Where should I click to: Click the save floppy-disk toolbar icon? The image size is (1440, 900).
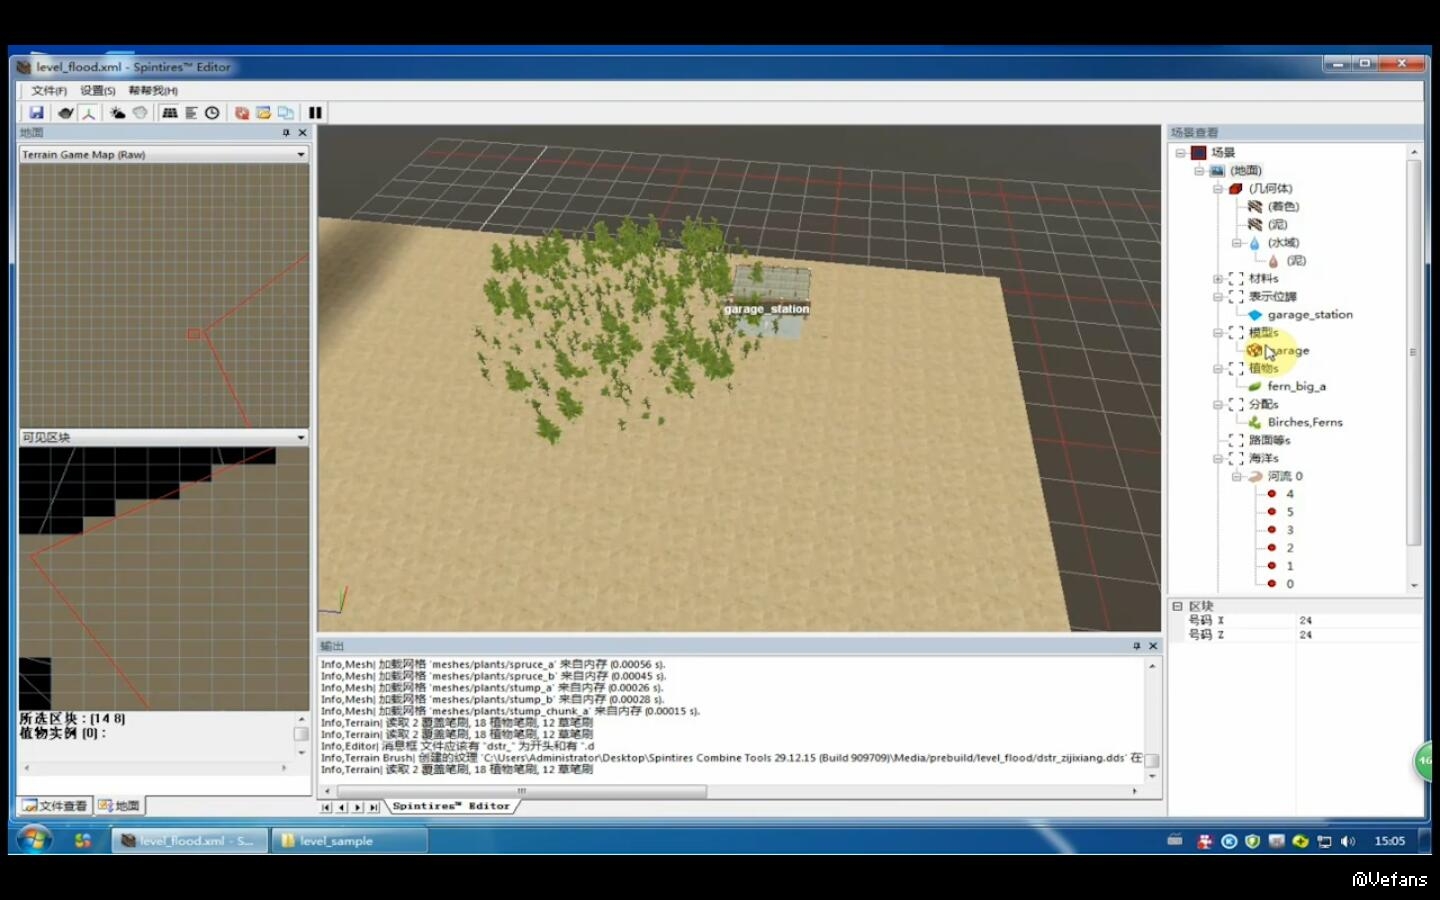[x=36, y=113]
